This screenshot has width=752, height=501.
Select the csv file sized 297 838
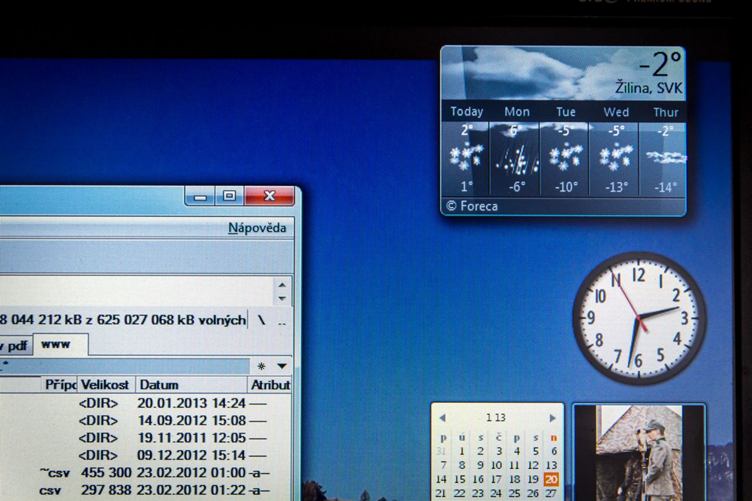[145, 490]
